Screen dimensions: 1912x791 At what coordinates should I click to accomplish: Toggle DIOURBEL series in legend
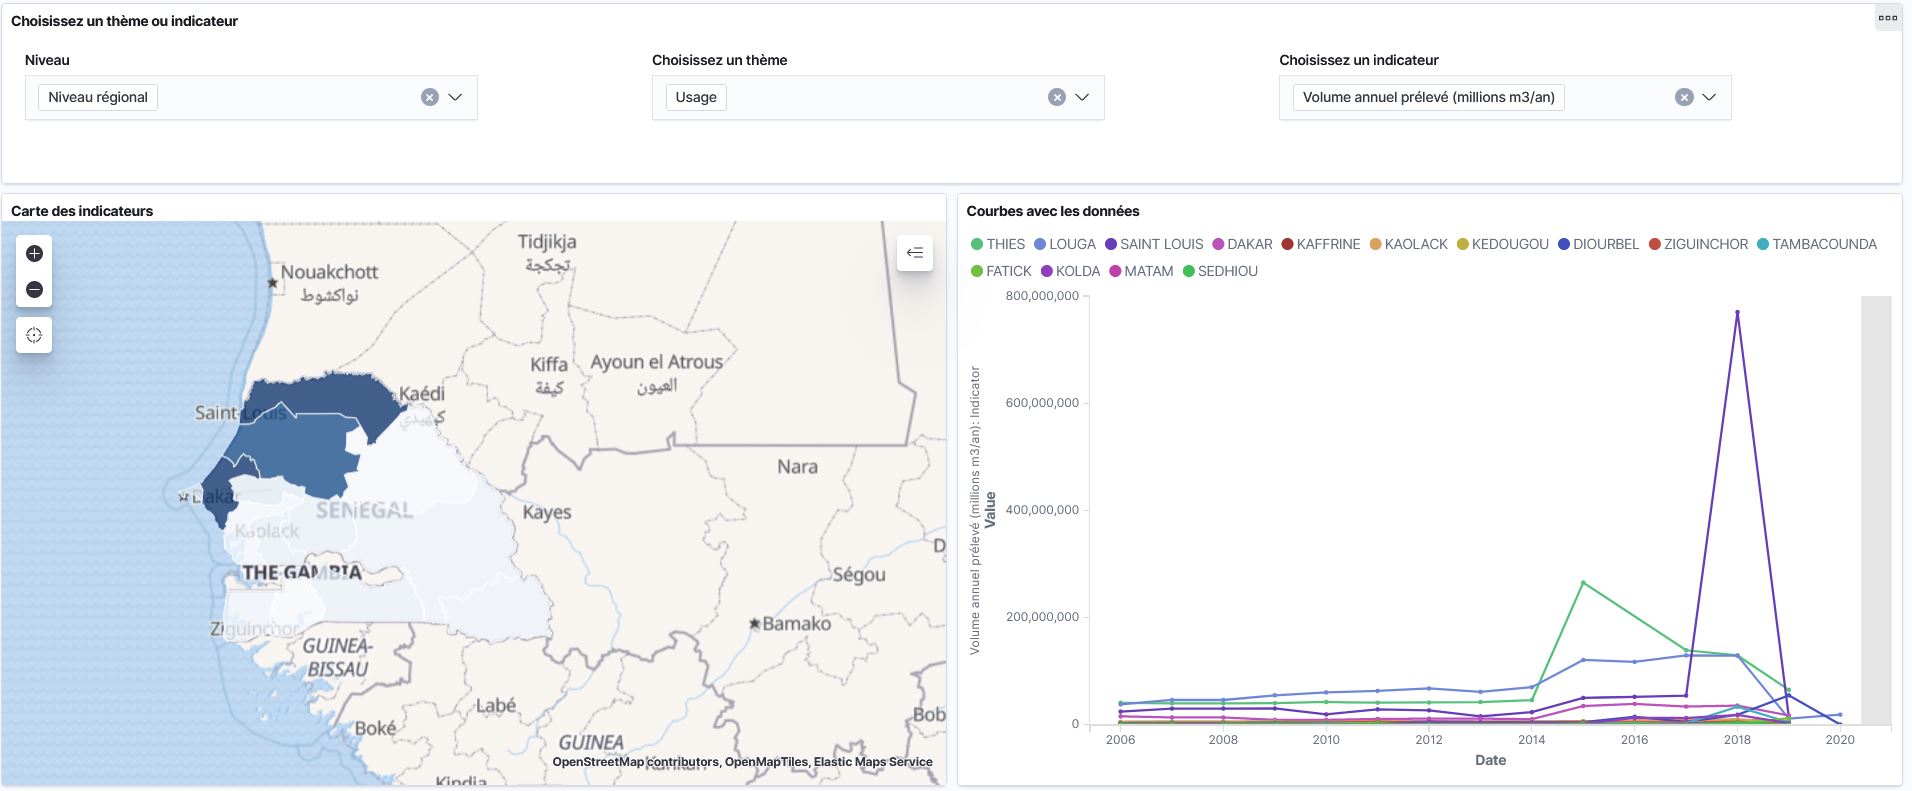coord(1598,244)
